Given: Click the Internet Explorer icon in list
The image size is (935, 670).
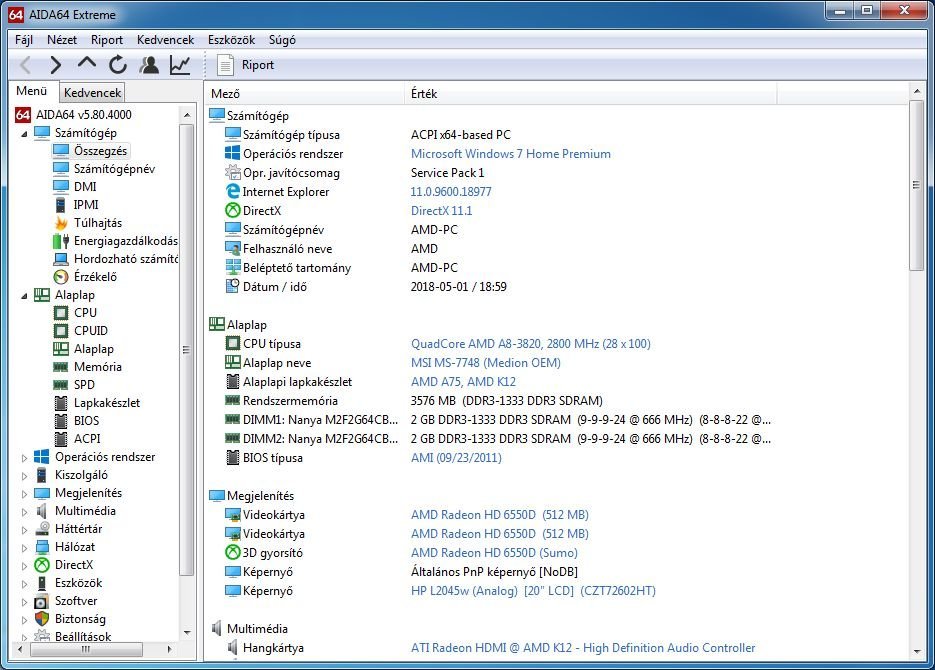Looking at the screenshot, I should coord(233,191).
